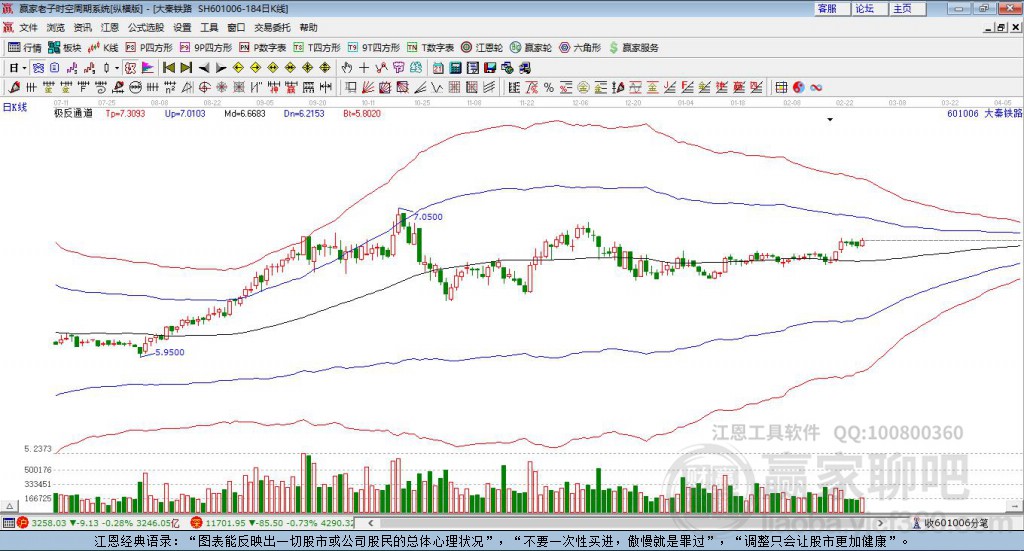This screenshot has height=551, width=1024.
Task: Open 江恩轮 Gann wheel
Action: (482, 48)
